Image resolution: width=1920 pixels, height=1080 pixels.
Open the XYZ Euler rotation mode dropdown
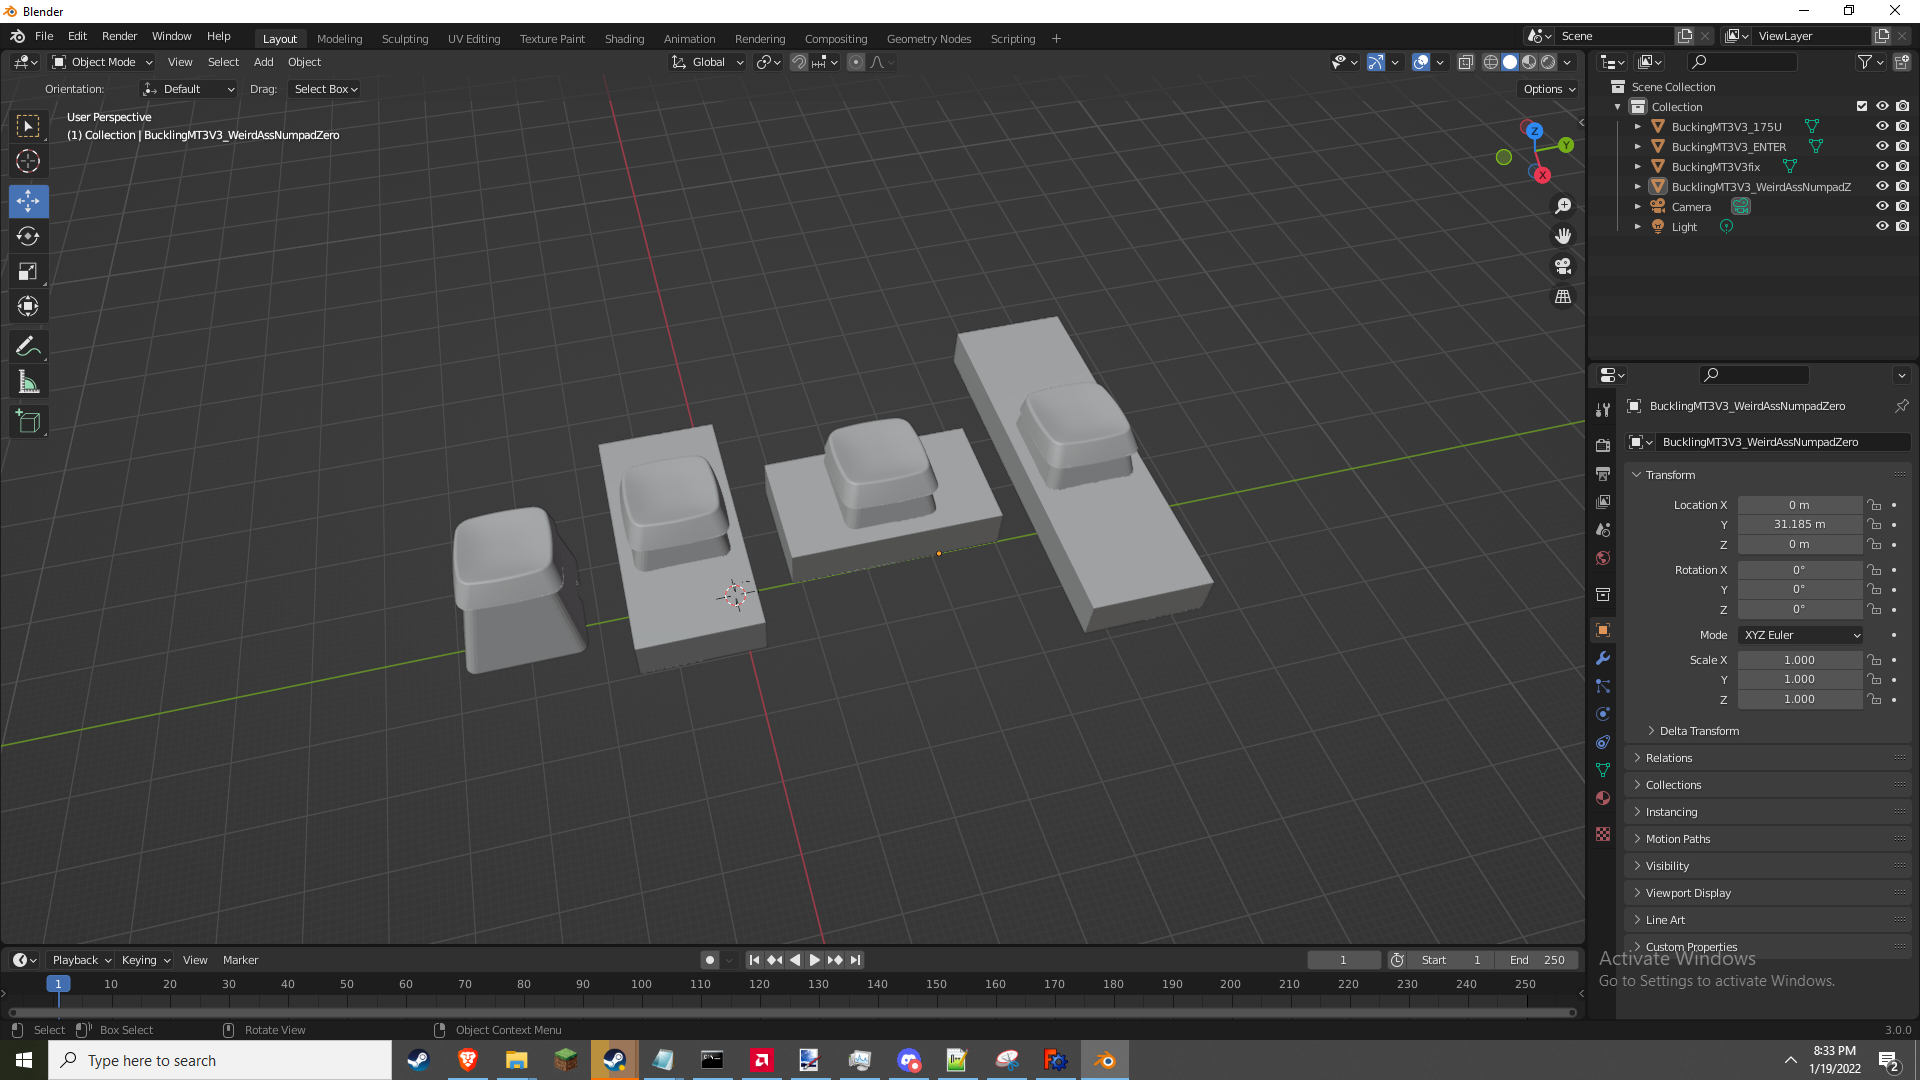point(1801,635)
